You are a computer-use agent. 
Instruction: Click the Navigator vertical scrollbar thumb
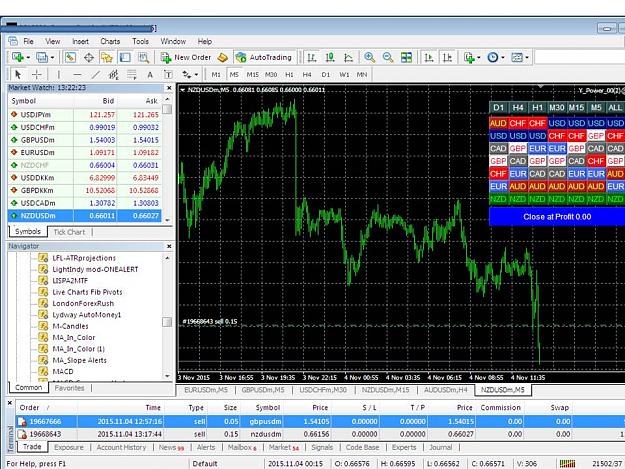[167, 322]
